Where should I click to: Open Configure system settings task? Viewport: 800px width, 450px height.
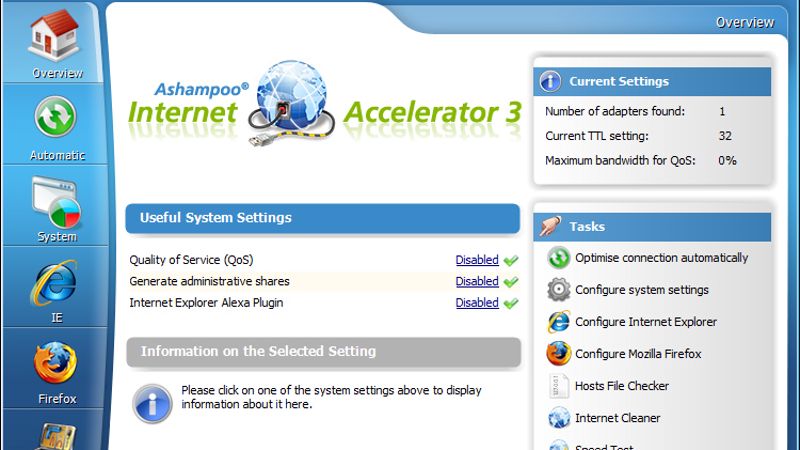pyautogui.click(x=642, y=290)
